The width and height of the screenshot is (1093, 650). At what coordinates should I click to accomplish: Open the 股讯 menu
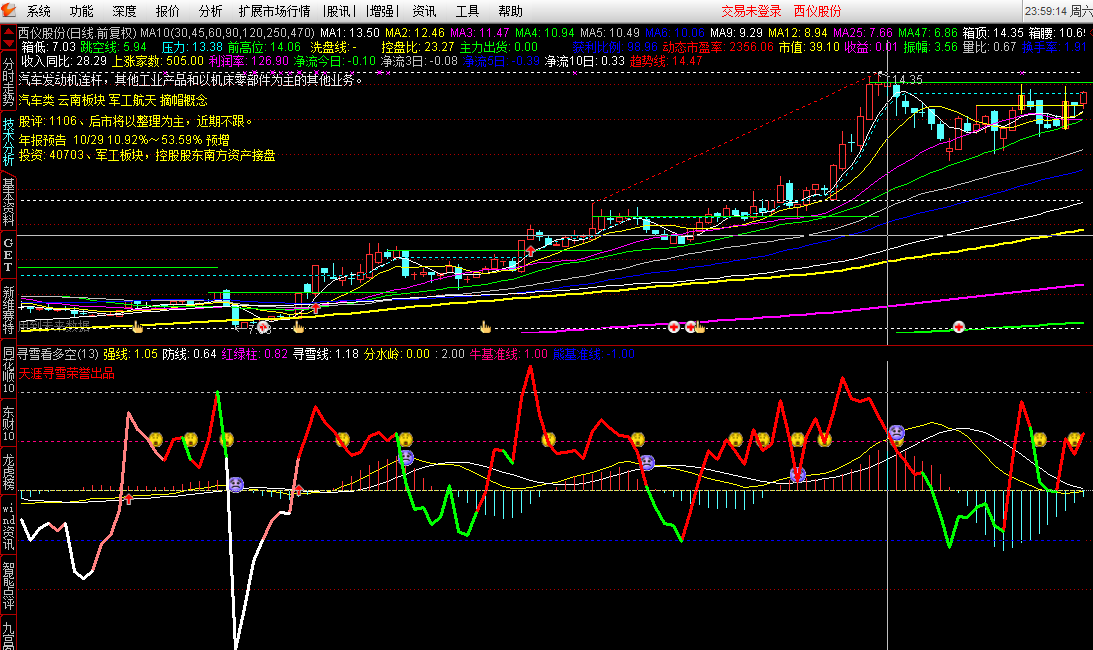point(339,11)
